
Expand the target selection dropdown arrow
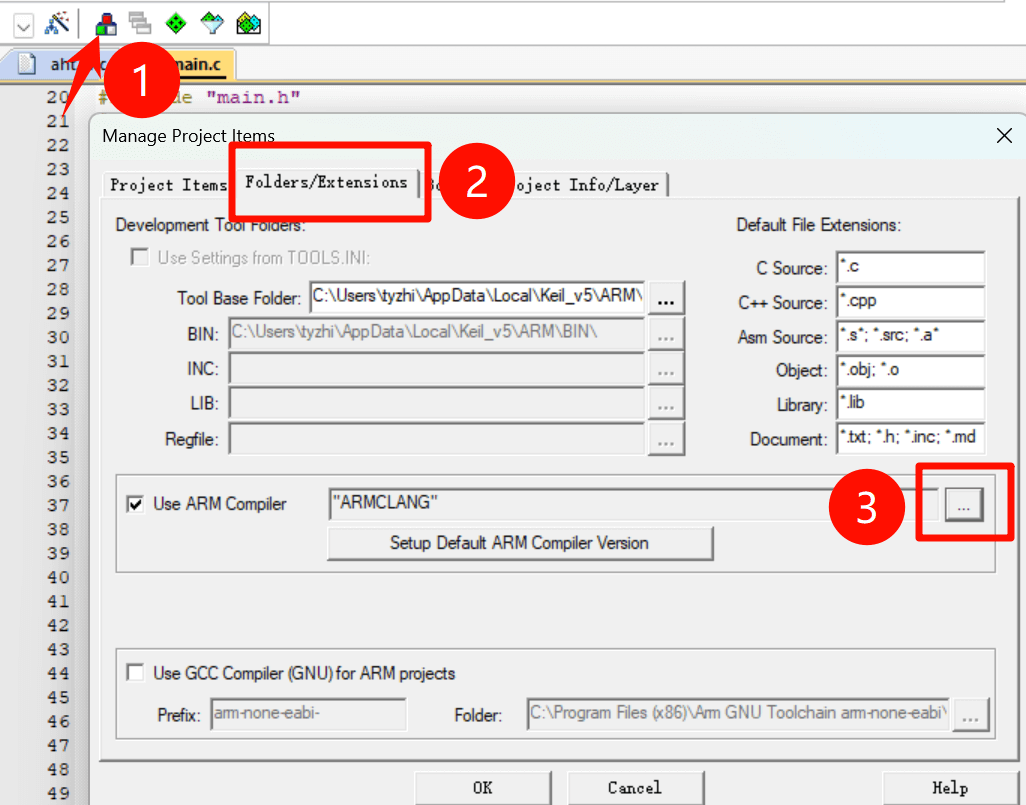23,23
